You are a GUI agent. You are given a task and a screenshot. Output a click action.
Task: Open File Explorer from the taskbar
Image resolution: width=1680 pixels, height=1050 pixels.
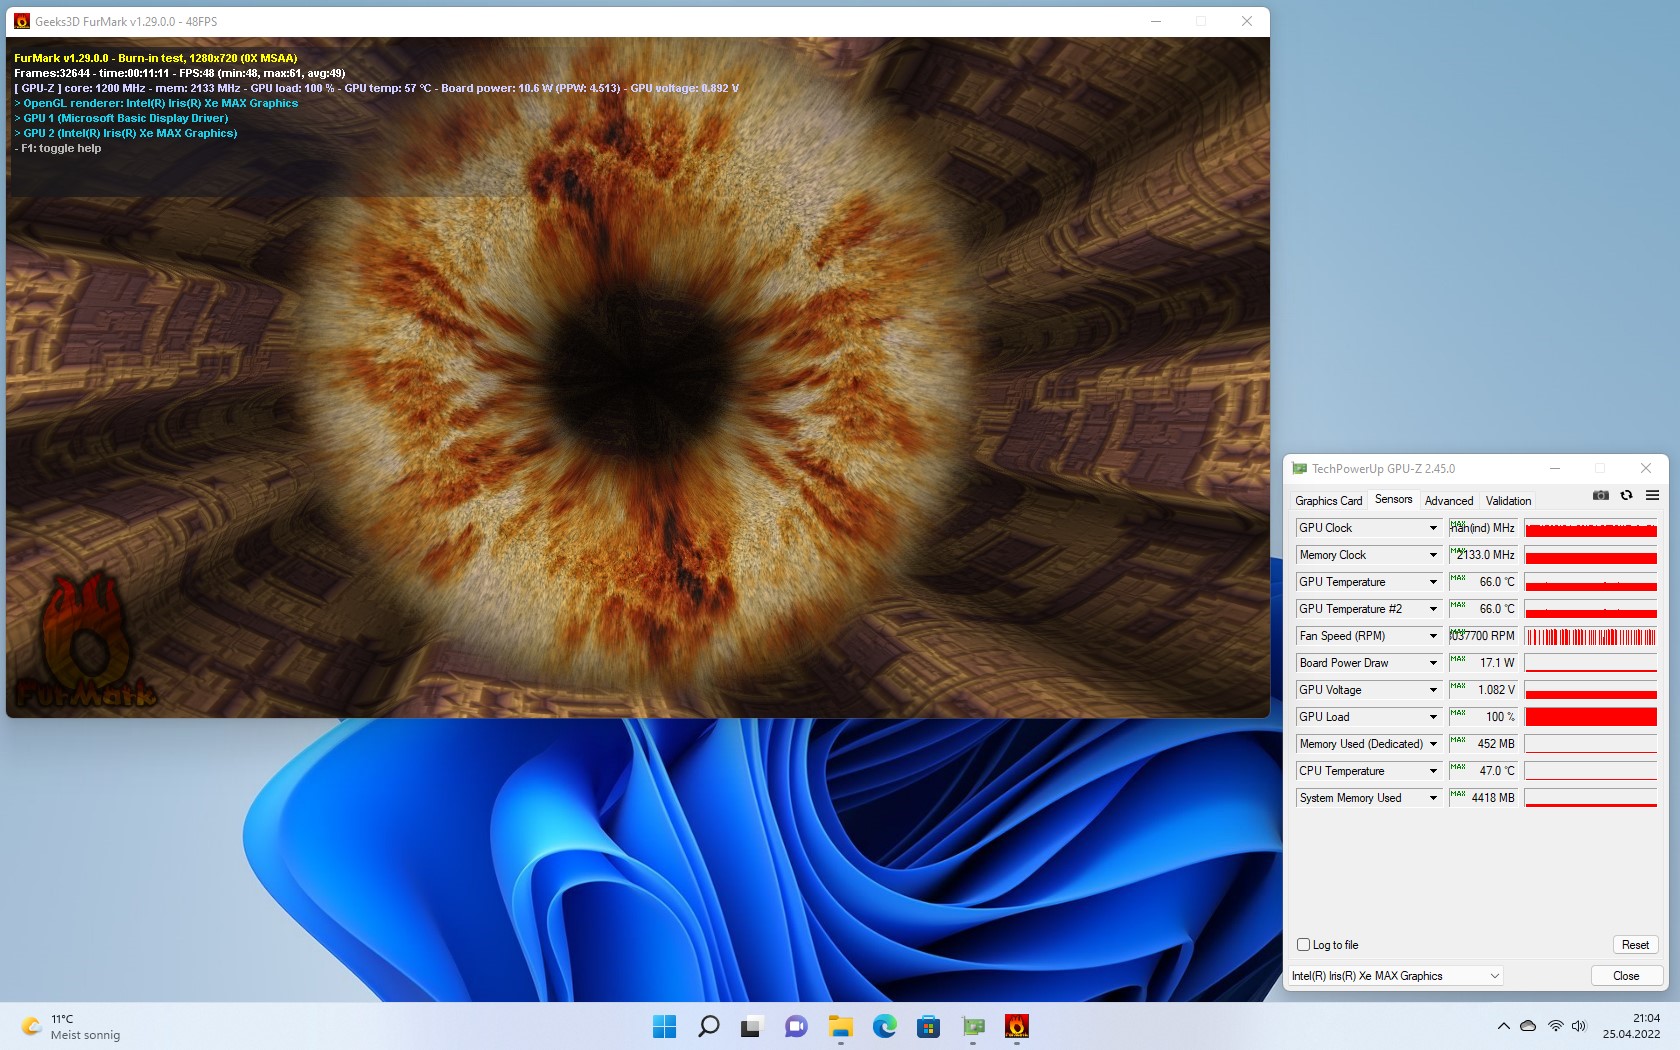pos(840,1026)
